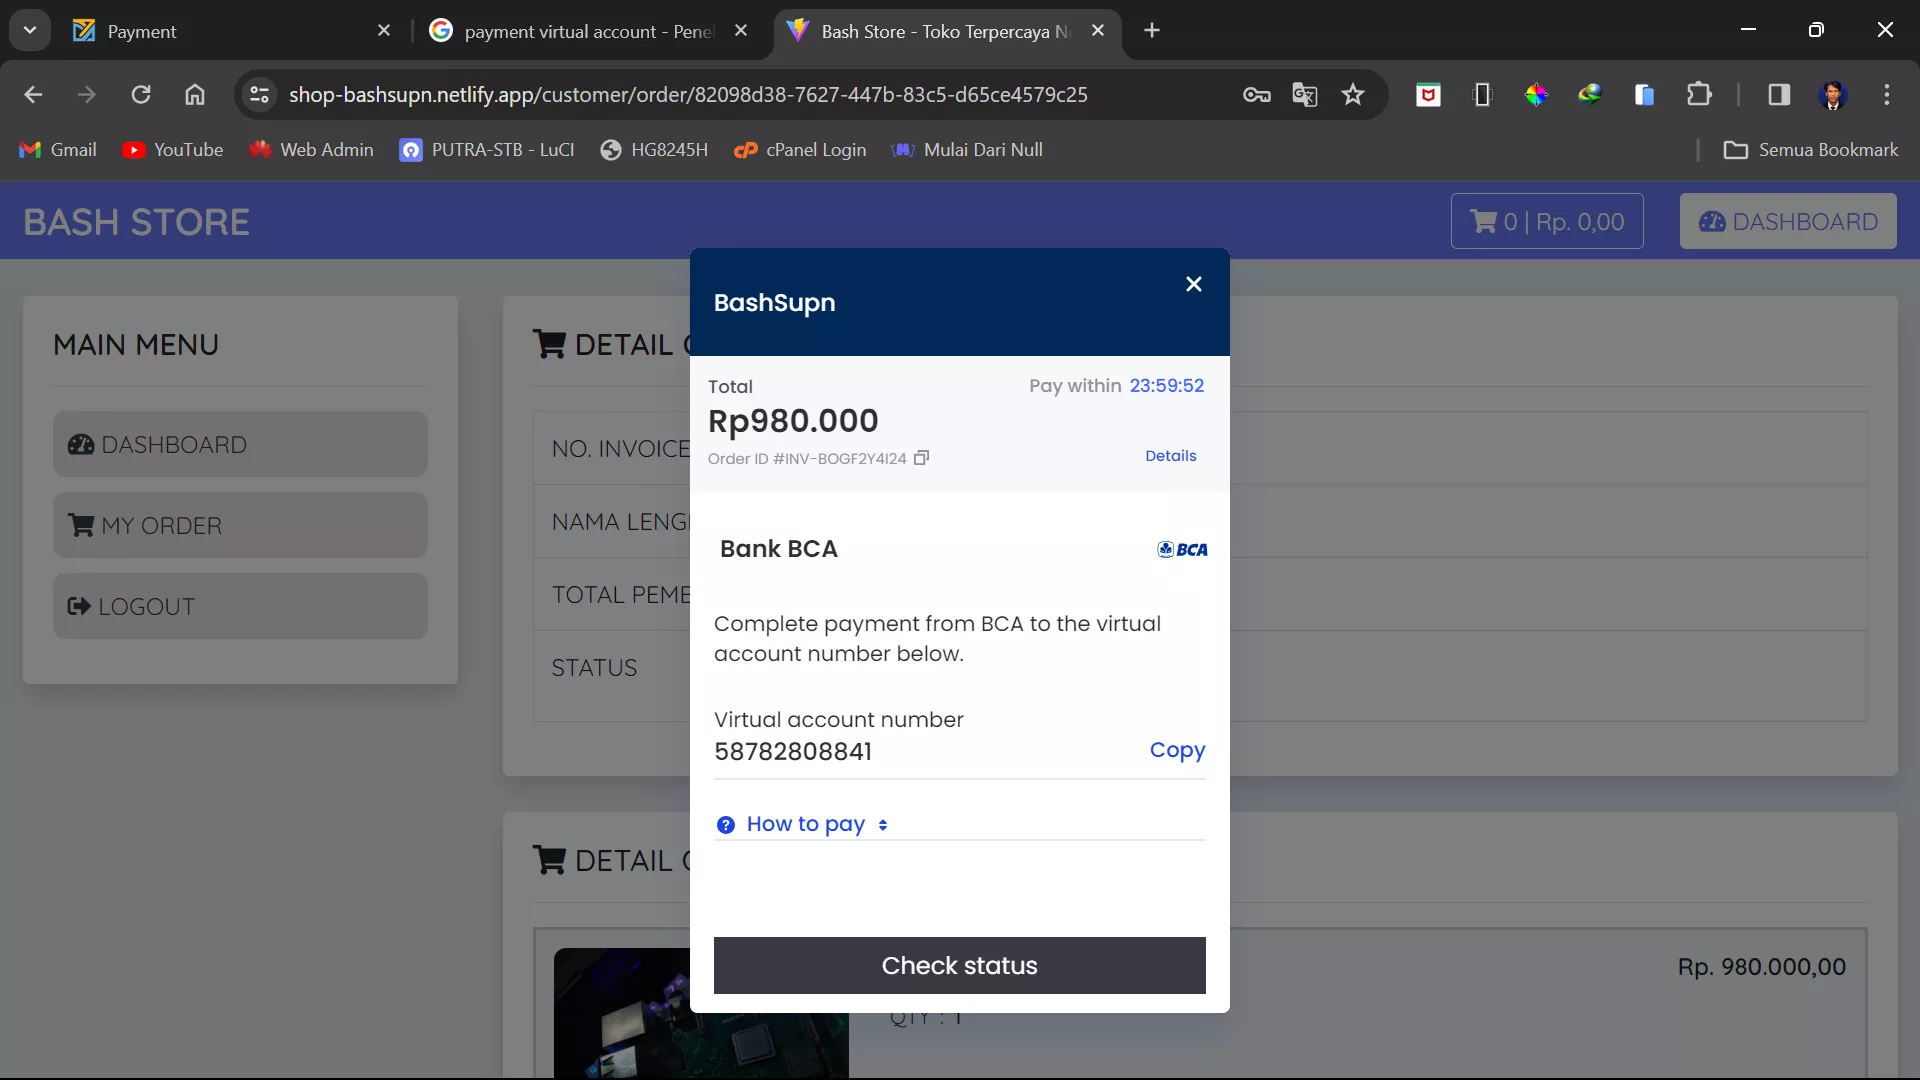Screen dimensions: 1920x1080
Task: Open DASHBOARD in main menu sidebar
Action: click(240, 444)
